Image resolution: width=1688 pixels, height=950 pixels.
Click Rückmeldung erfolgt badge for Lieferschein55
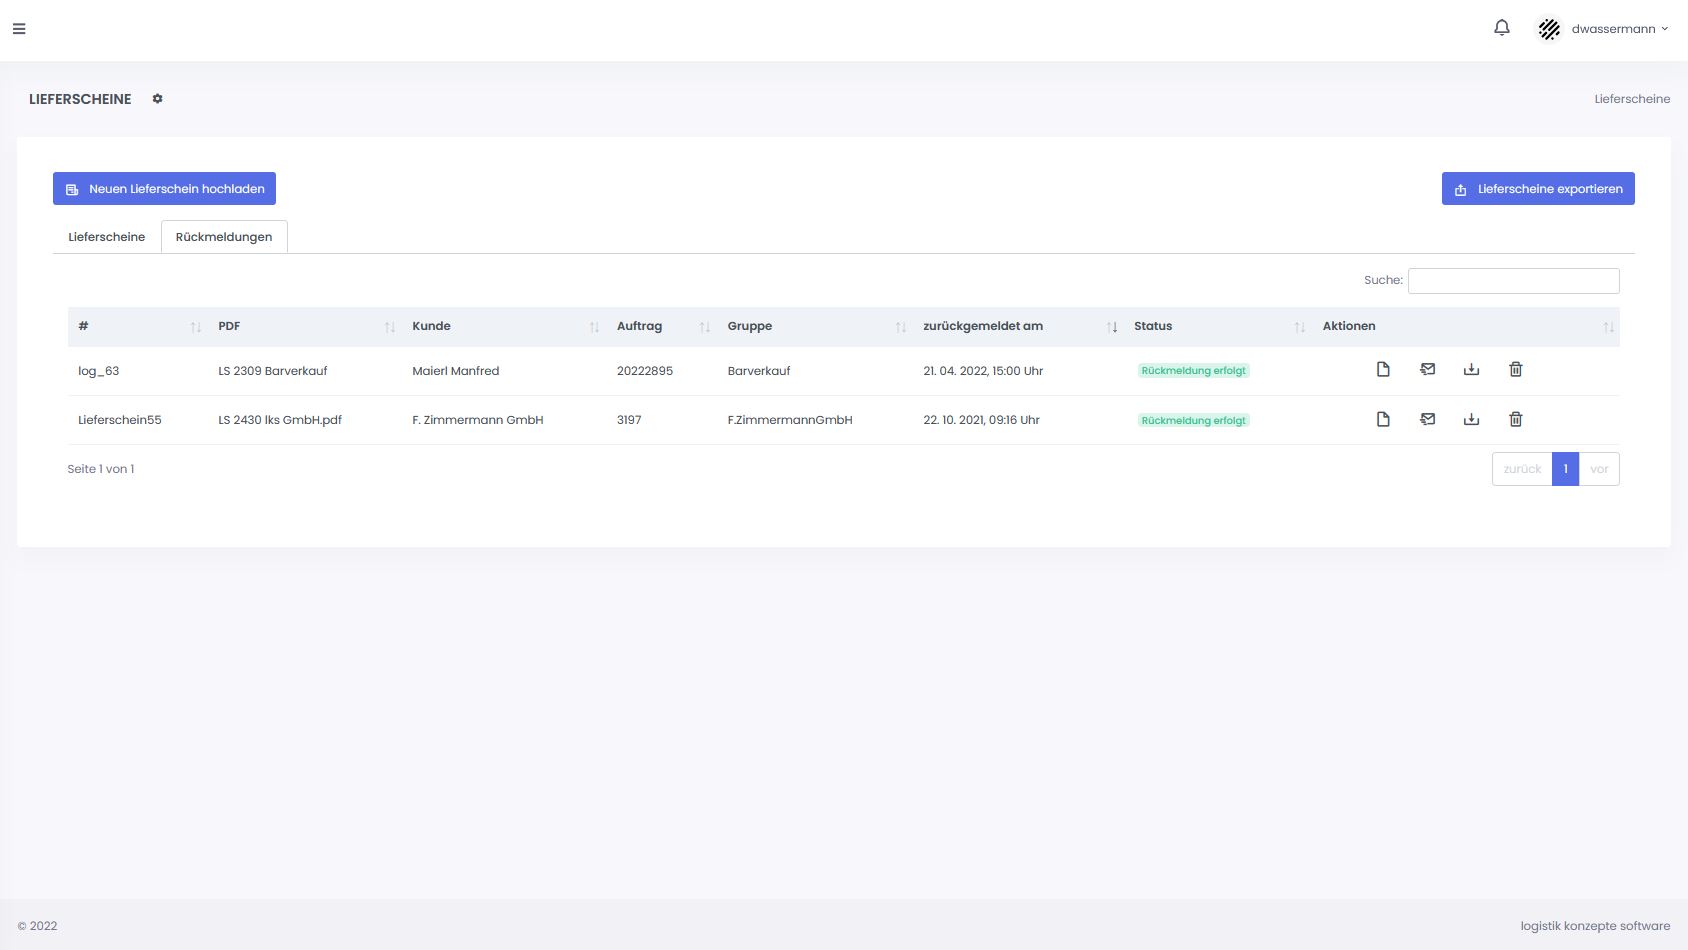click(x=1194, y=421)
